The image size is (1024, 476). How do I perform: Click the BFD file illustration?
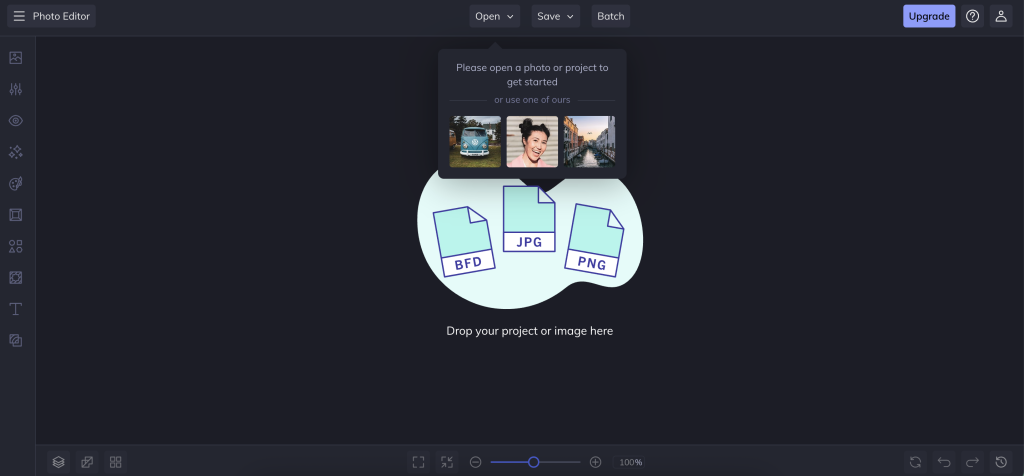(464, 242)
